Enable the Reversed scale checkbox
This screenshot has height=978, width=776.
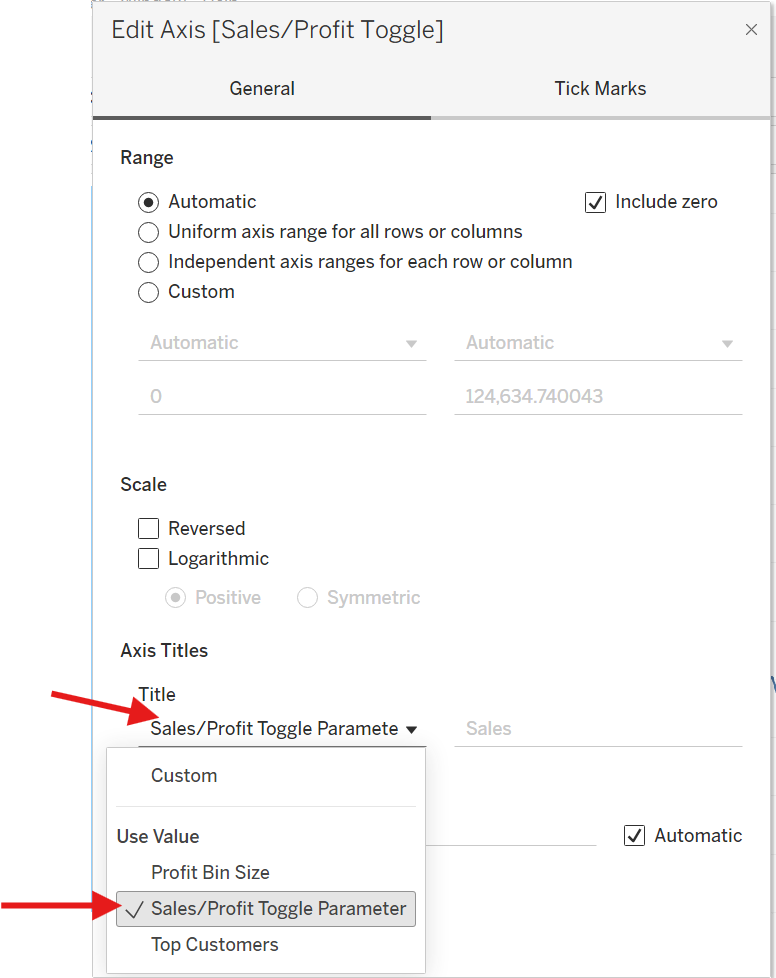click(149, 529)
